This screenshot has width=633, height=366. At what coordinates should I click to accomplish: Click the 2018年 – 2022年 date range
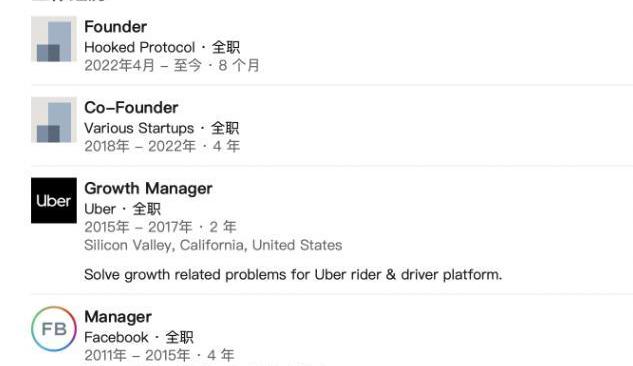click(x=140, y=146)
